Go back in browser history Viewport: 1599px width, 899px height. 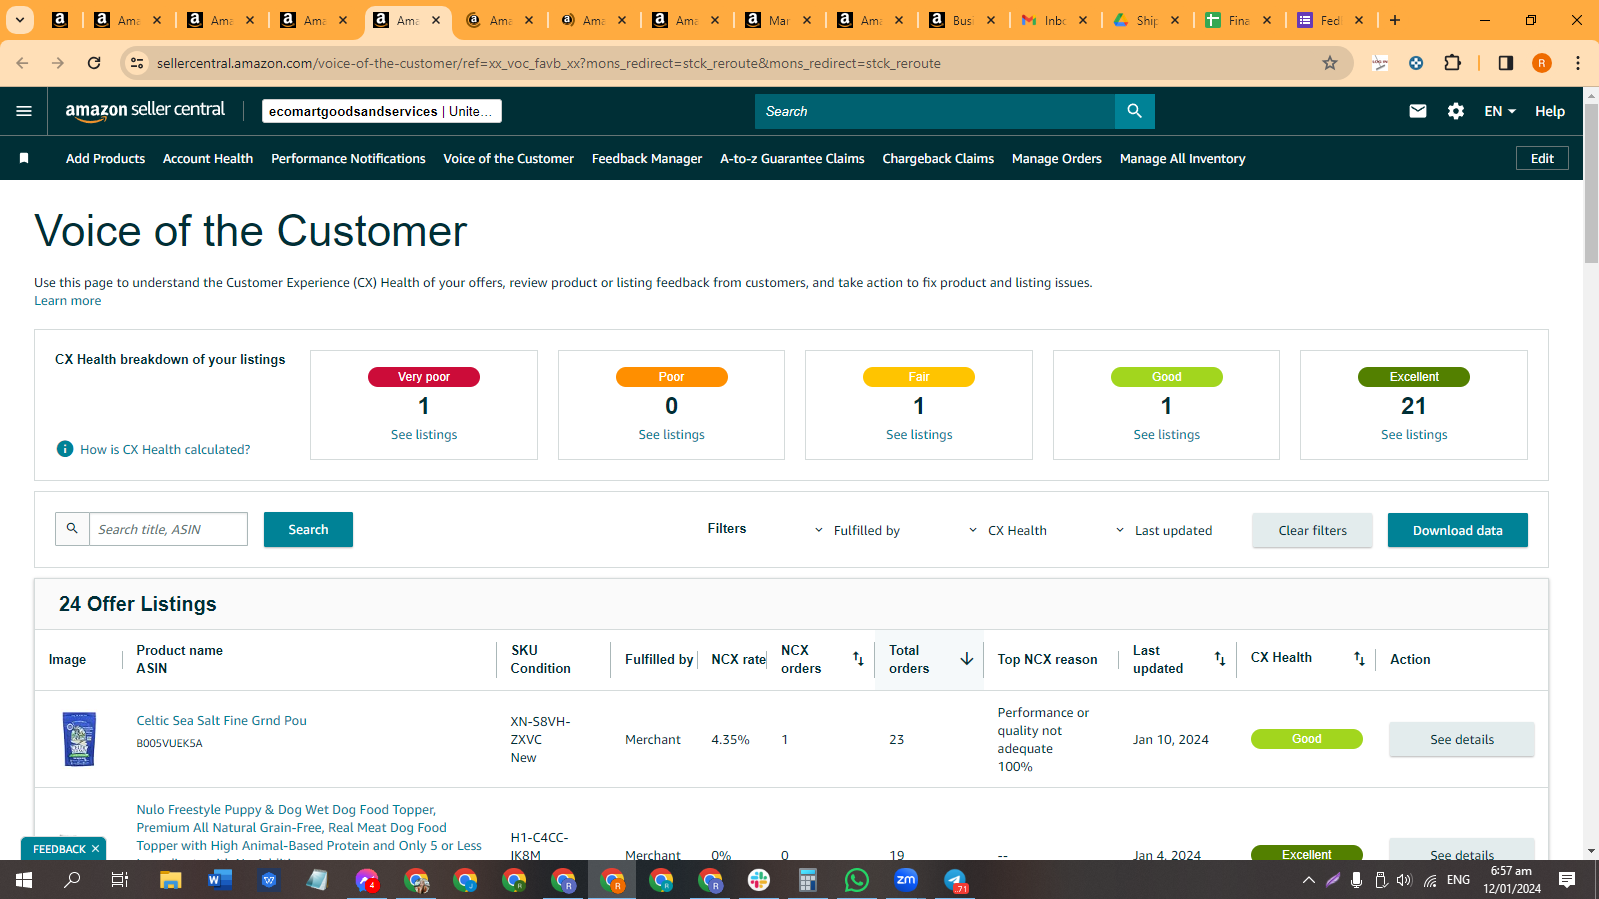coord(22,63)
